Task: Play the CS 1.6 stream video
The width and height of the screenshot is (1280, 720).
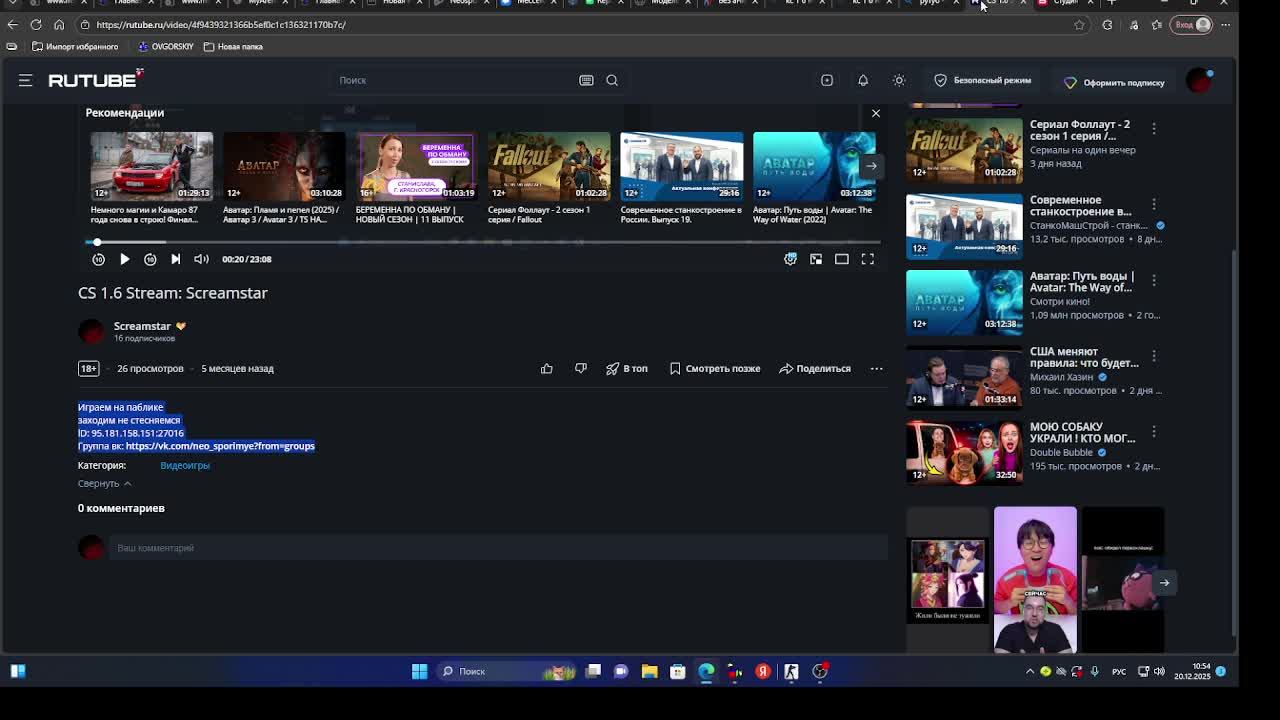Action: 124,259
